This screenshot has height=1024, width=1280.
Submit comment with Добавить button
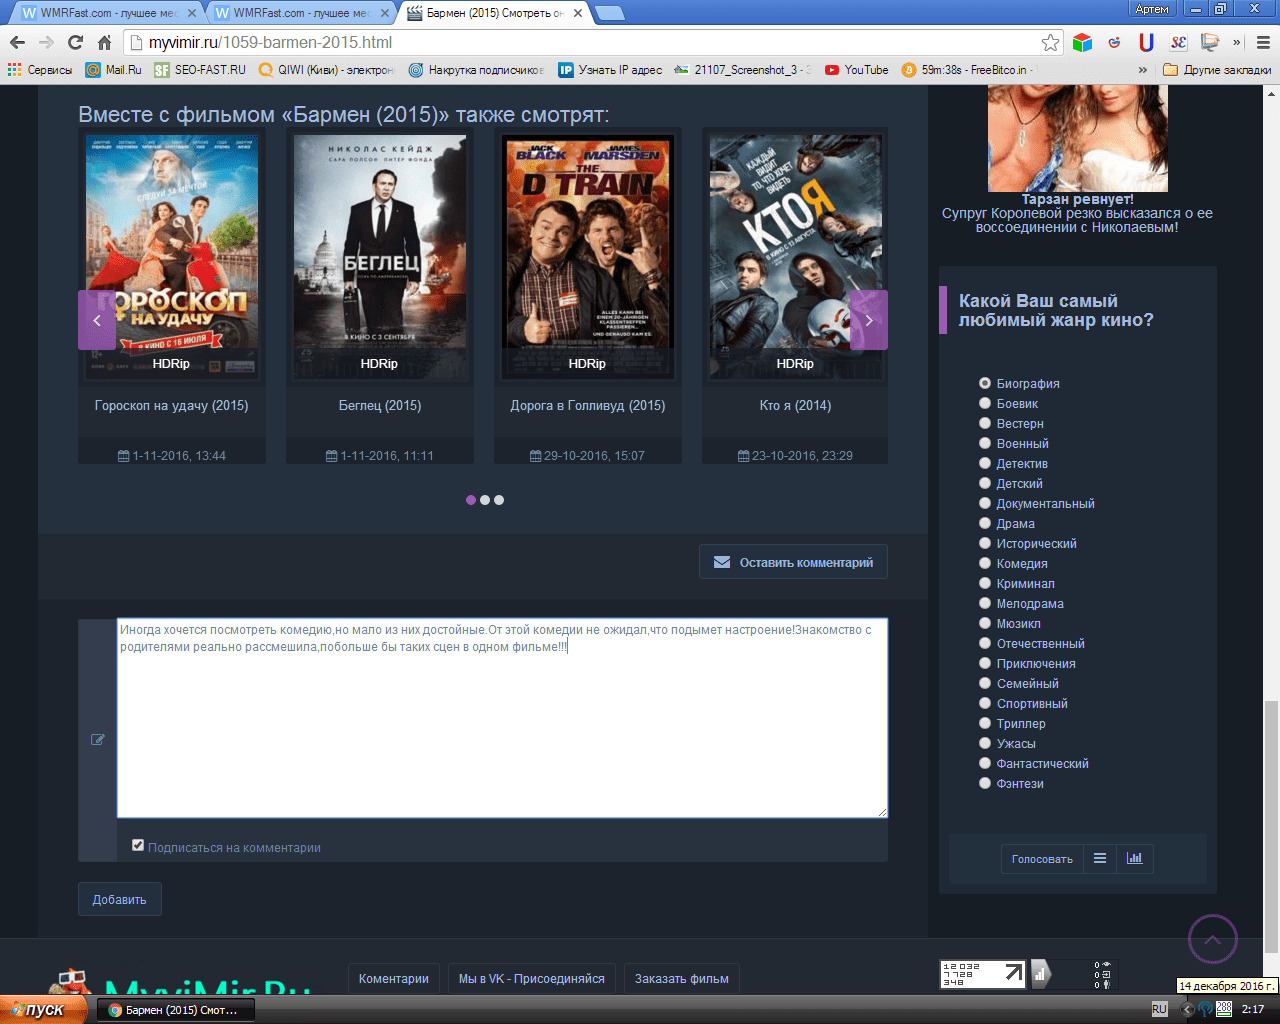coord(120,899)
